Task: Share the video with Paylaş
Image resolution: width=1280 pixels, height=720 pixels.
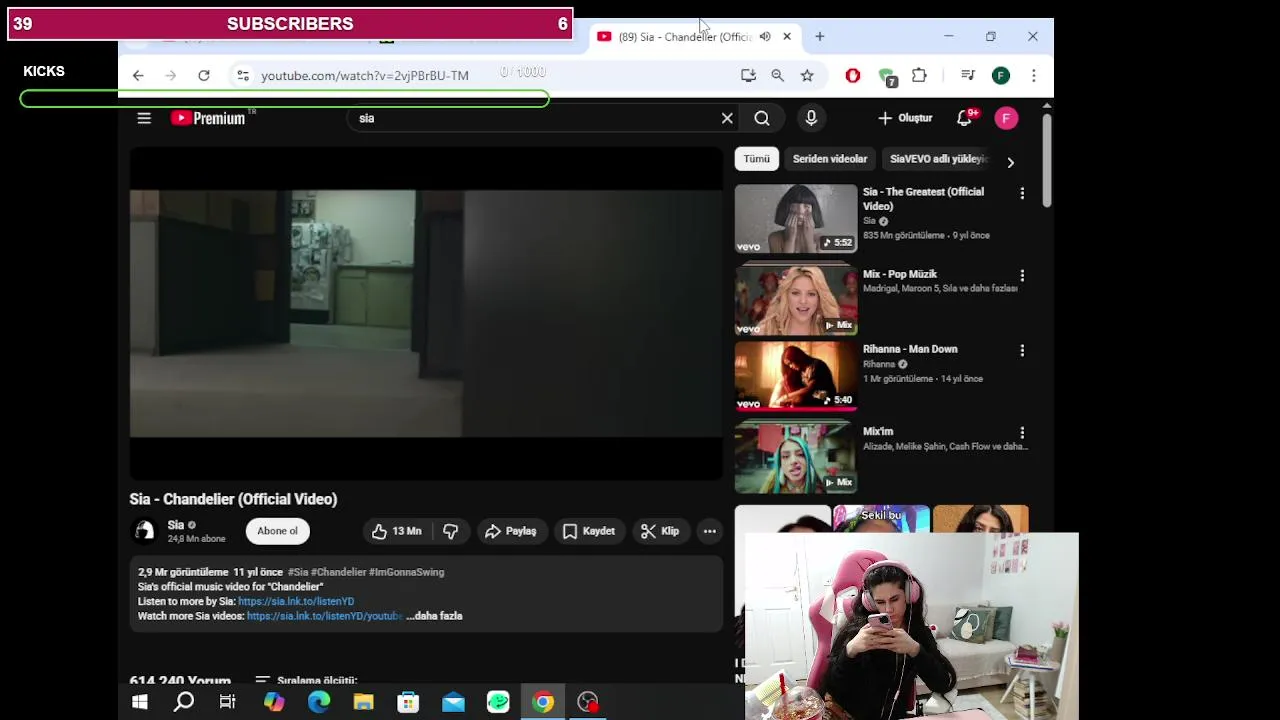Action: (511, 531)
